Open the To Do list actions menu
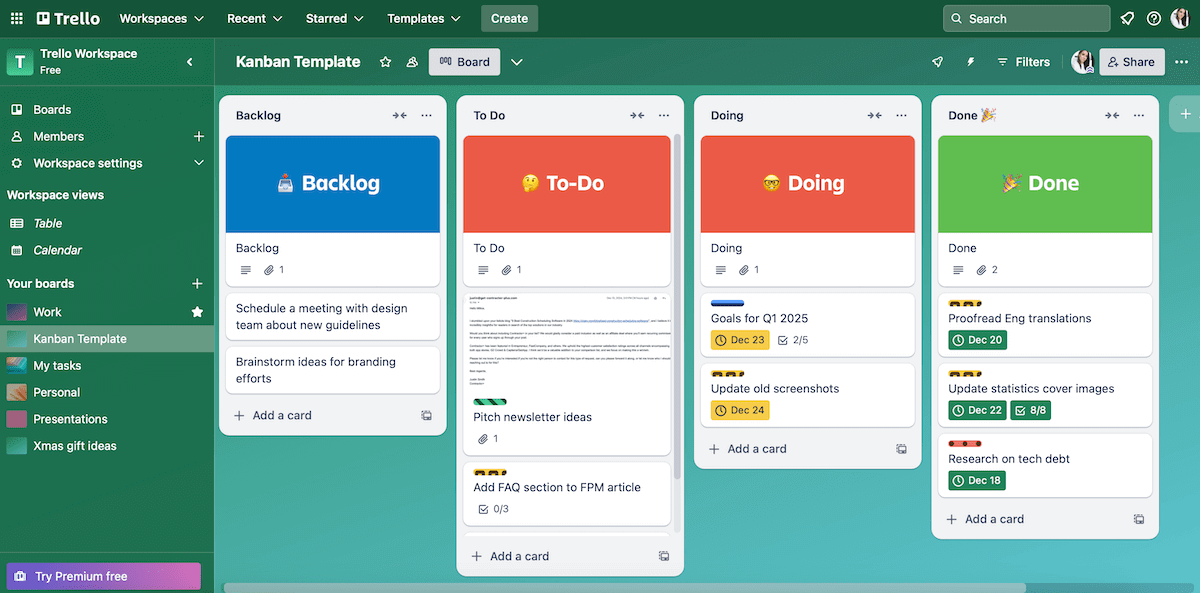The width and height of the screenshot is (1200, 593). [664, 115]
